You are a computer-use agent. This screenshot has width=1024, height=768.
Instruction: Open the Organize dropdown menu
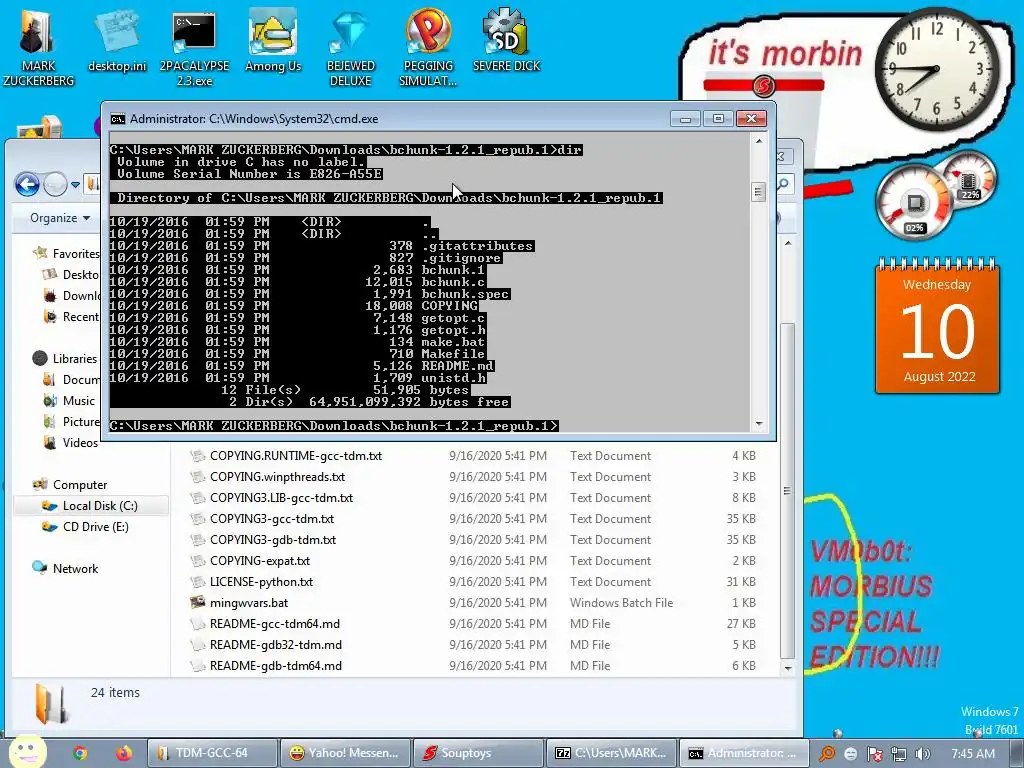59,217
